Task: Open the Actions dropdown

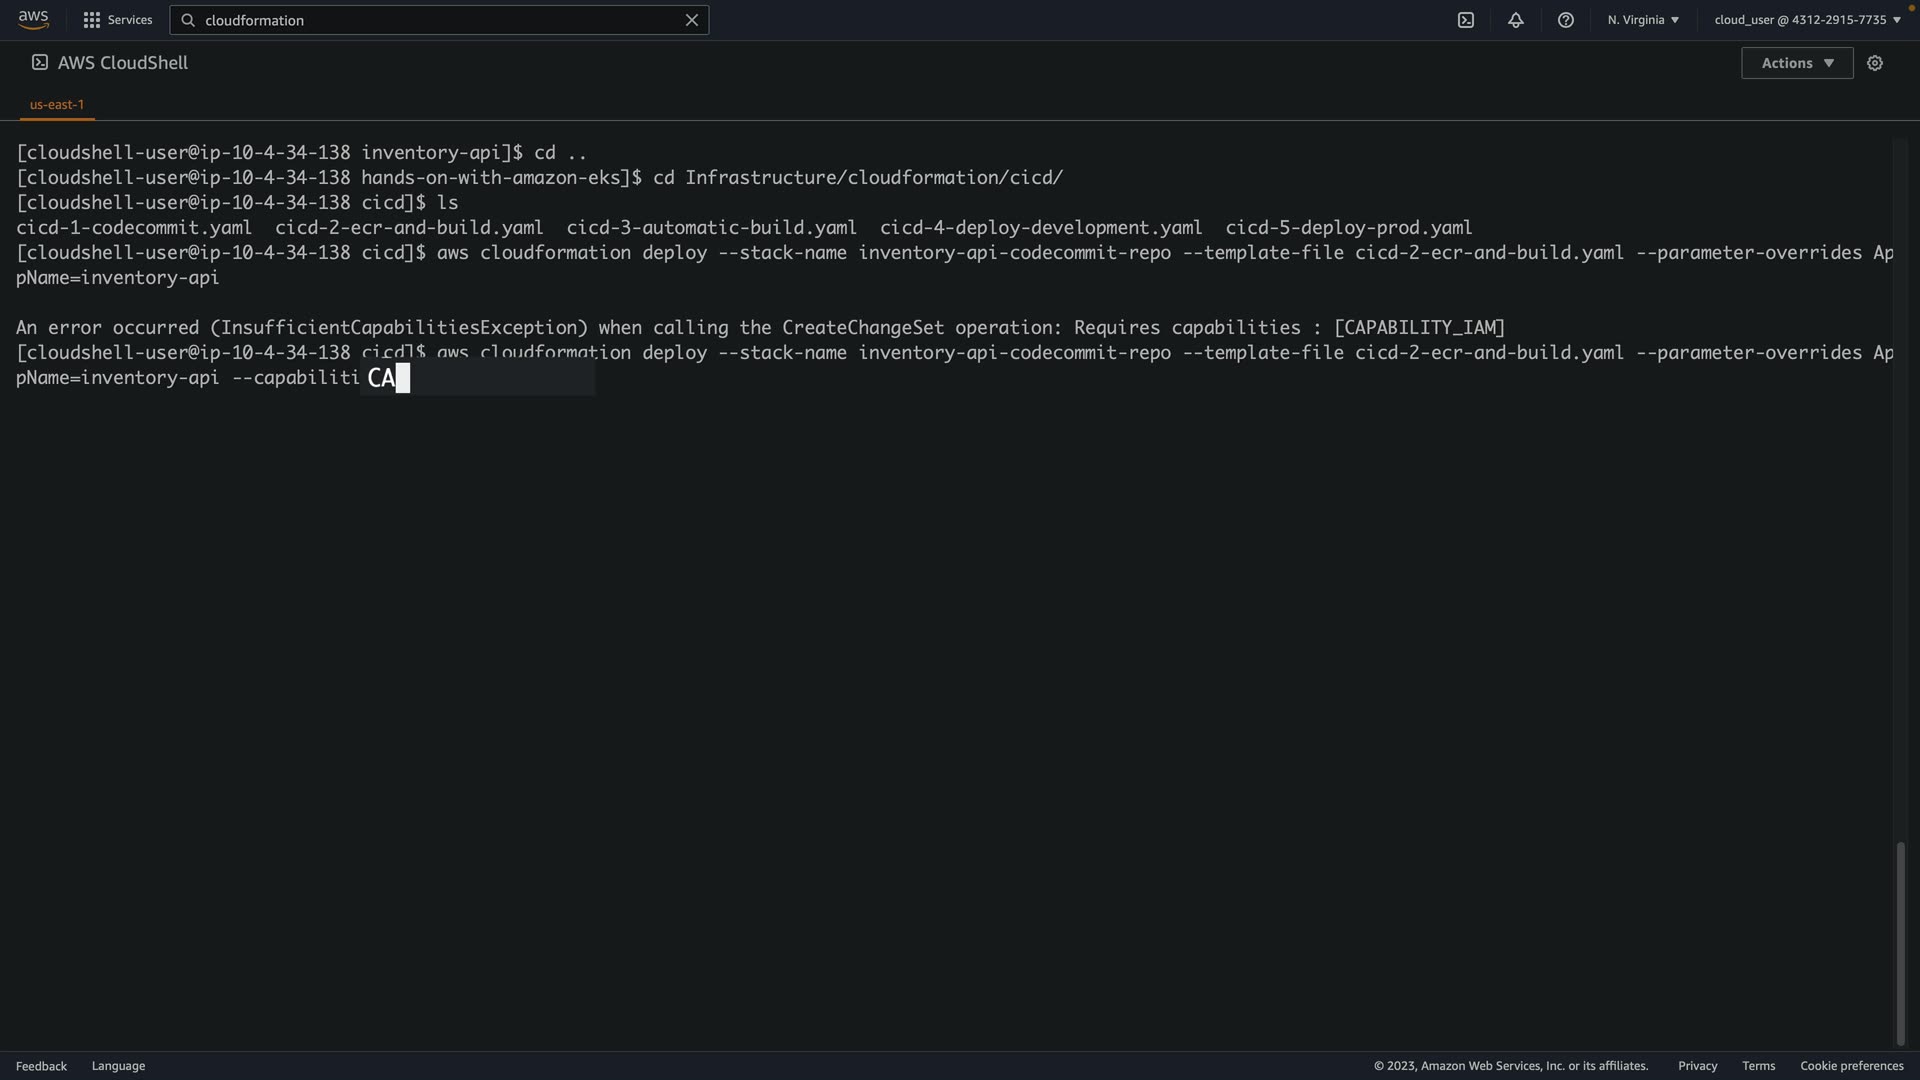Action: coord(1797,63)
